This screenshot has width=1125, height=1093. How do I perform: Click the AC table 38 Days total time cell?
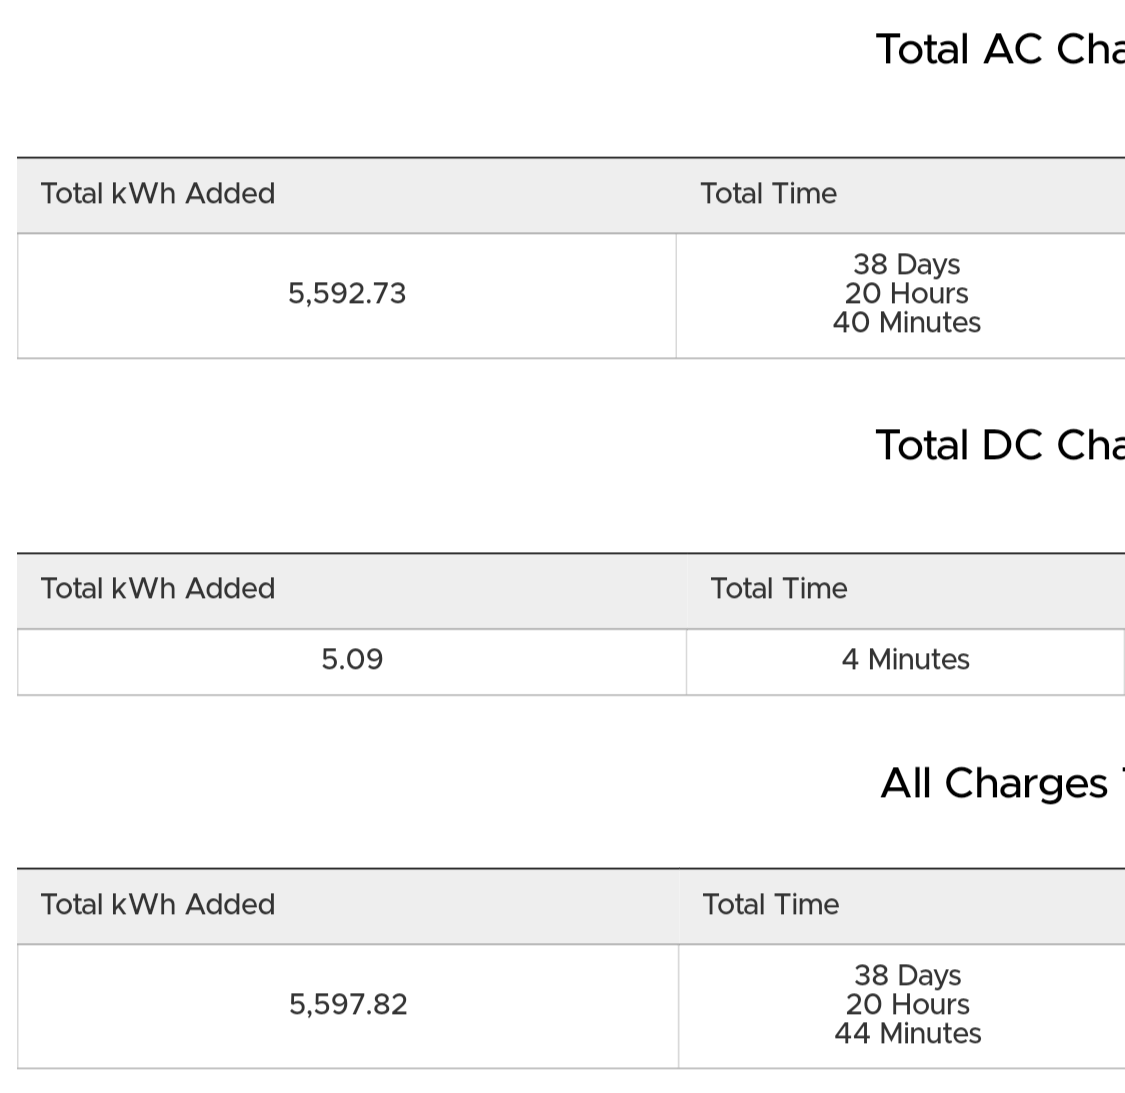click(x=900, y=296)
